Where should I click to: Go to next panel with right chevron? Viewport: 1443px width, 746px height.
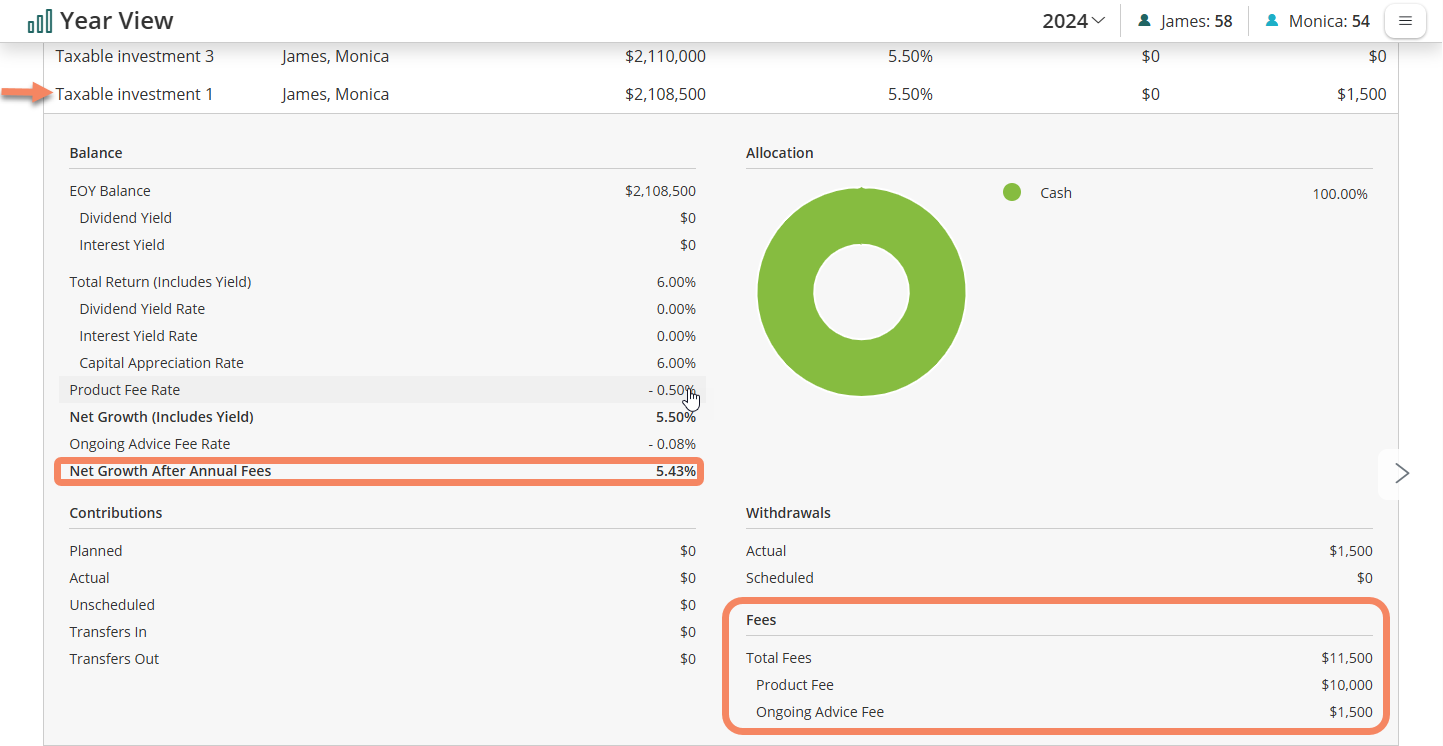click(1402, 473)
